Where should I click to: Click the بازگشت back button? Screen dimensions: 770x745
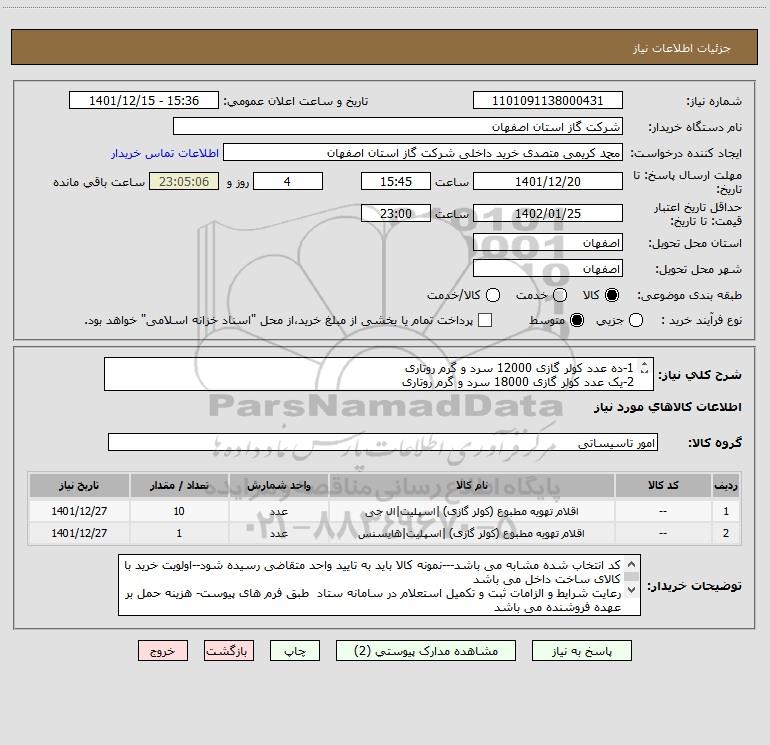[x=229, y=651]
